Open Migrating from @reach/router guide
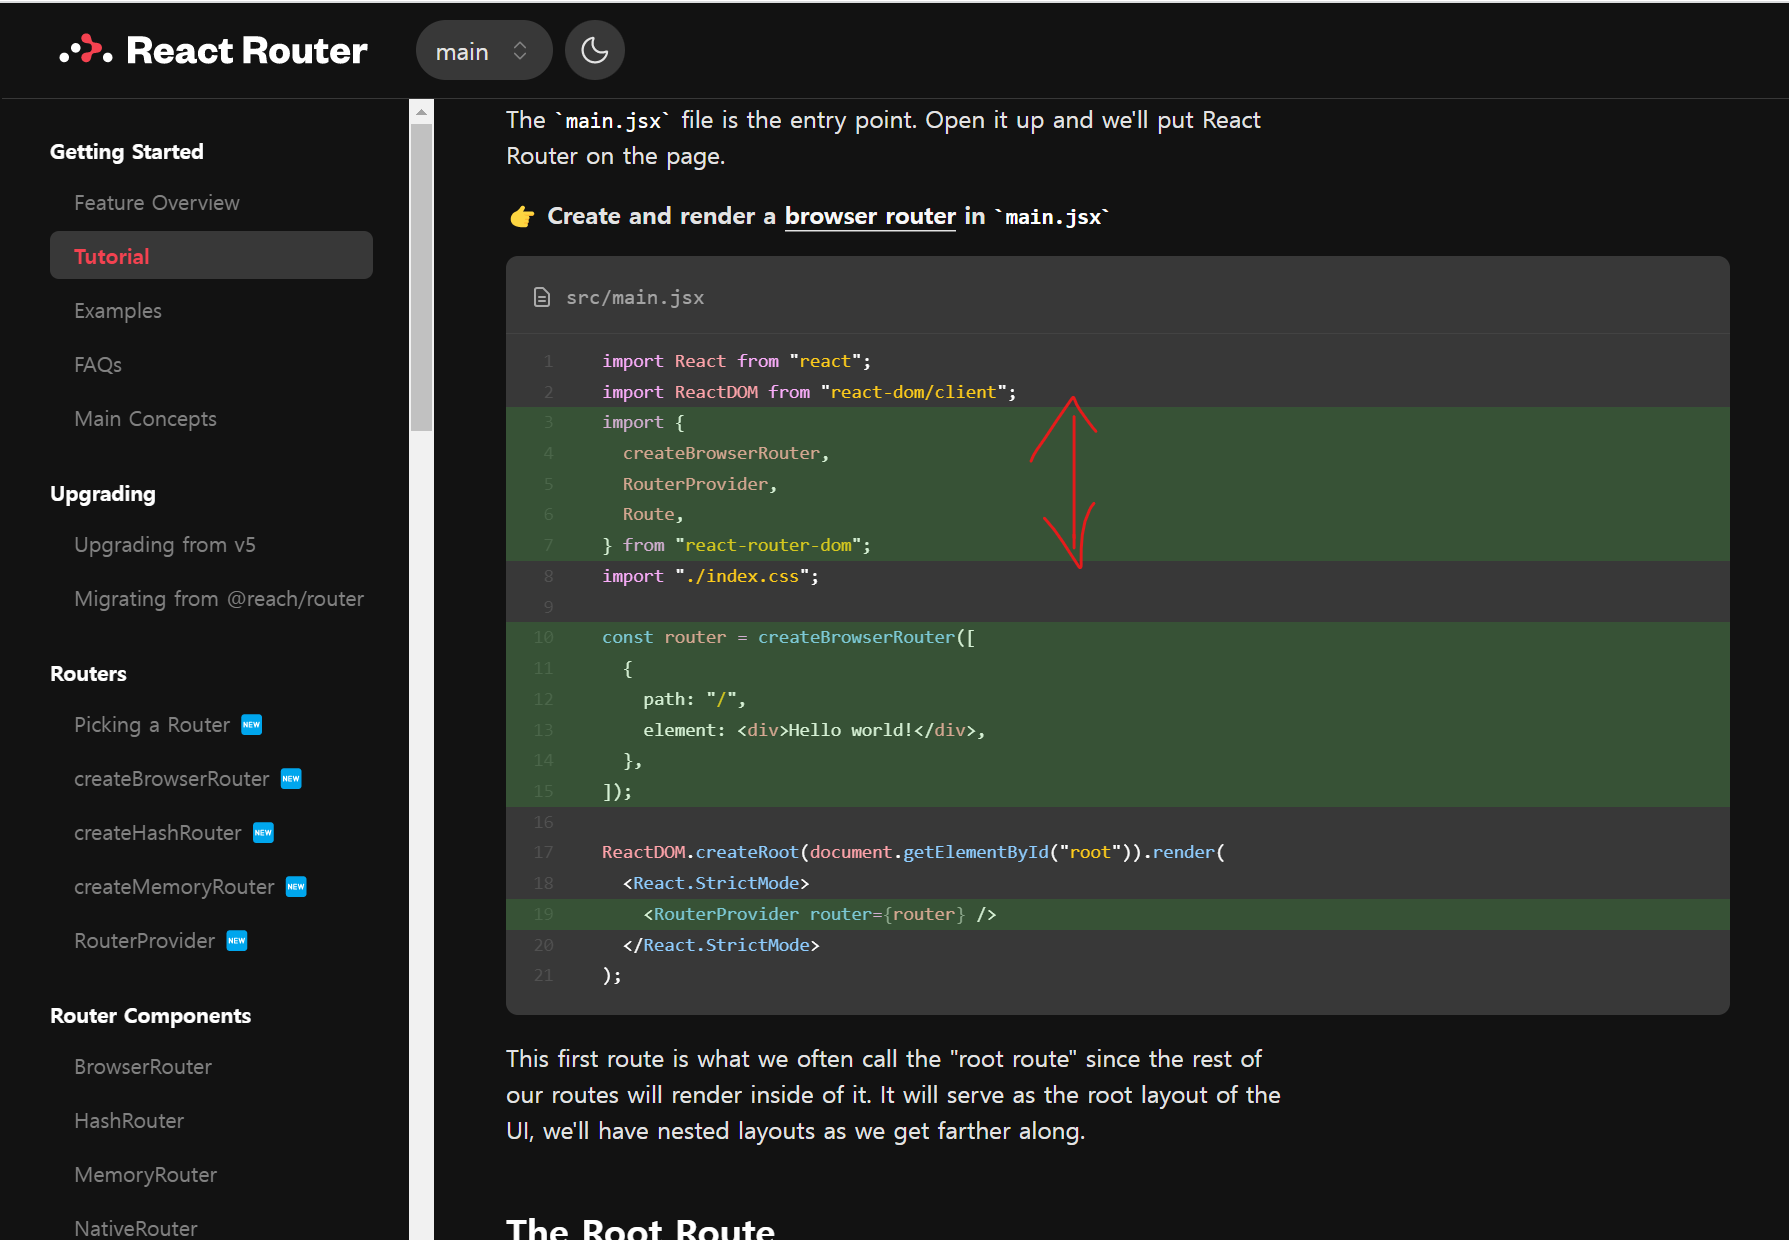The image size is (1789, 1240). [219, 599]
